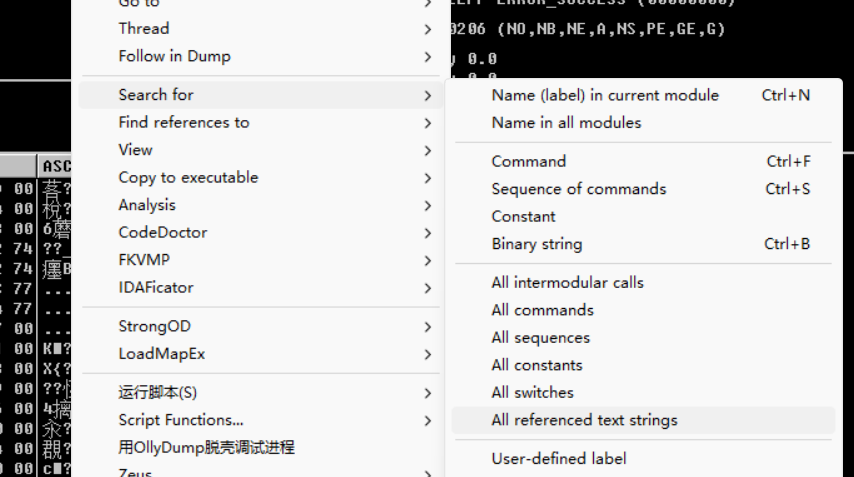Select Constant in search submenu

(523, 216)
